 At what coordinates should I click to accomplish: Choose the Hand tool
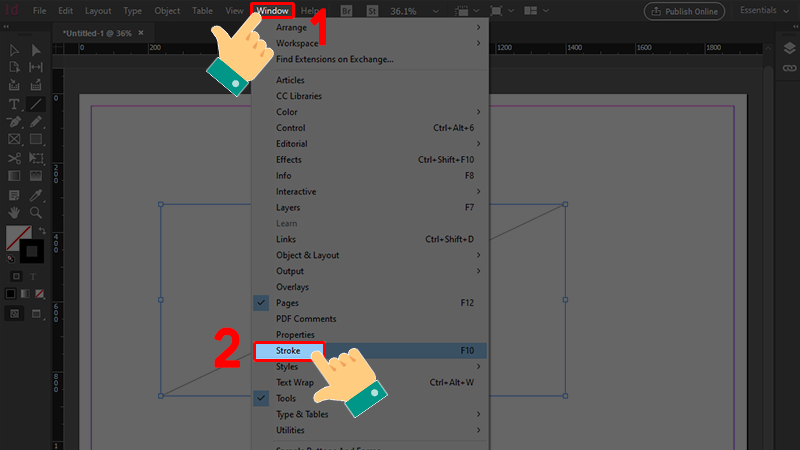click(x=14, y=212)
